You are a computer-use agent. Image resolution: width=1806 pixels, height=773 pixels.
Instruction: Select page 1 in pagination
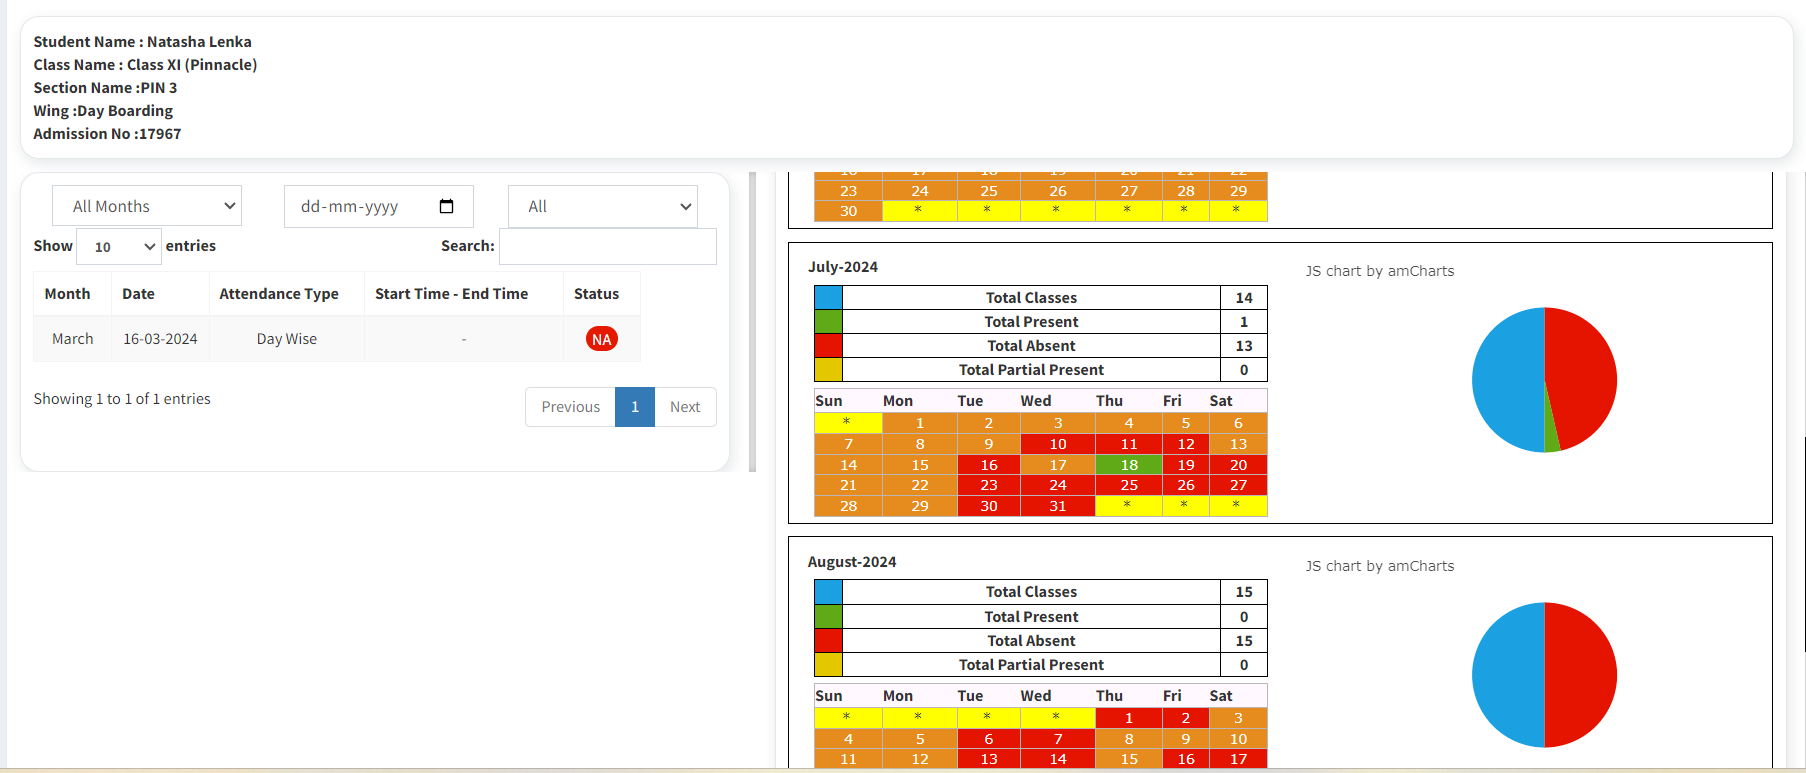pos(635,407)
